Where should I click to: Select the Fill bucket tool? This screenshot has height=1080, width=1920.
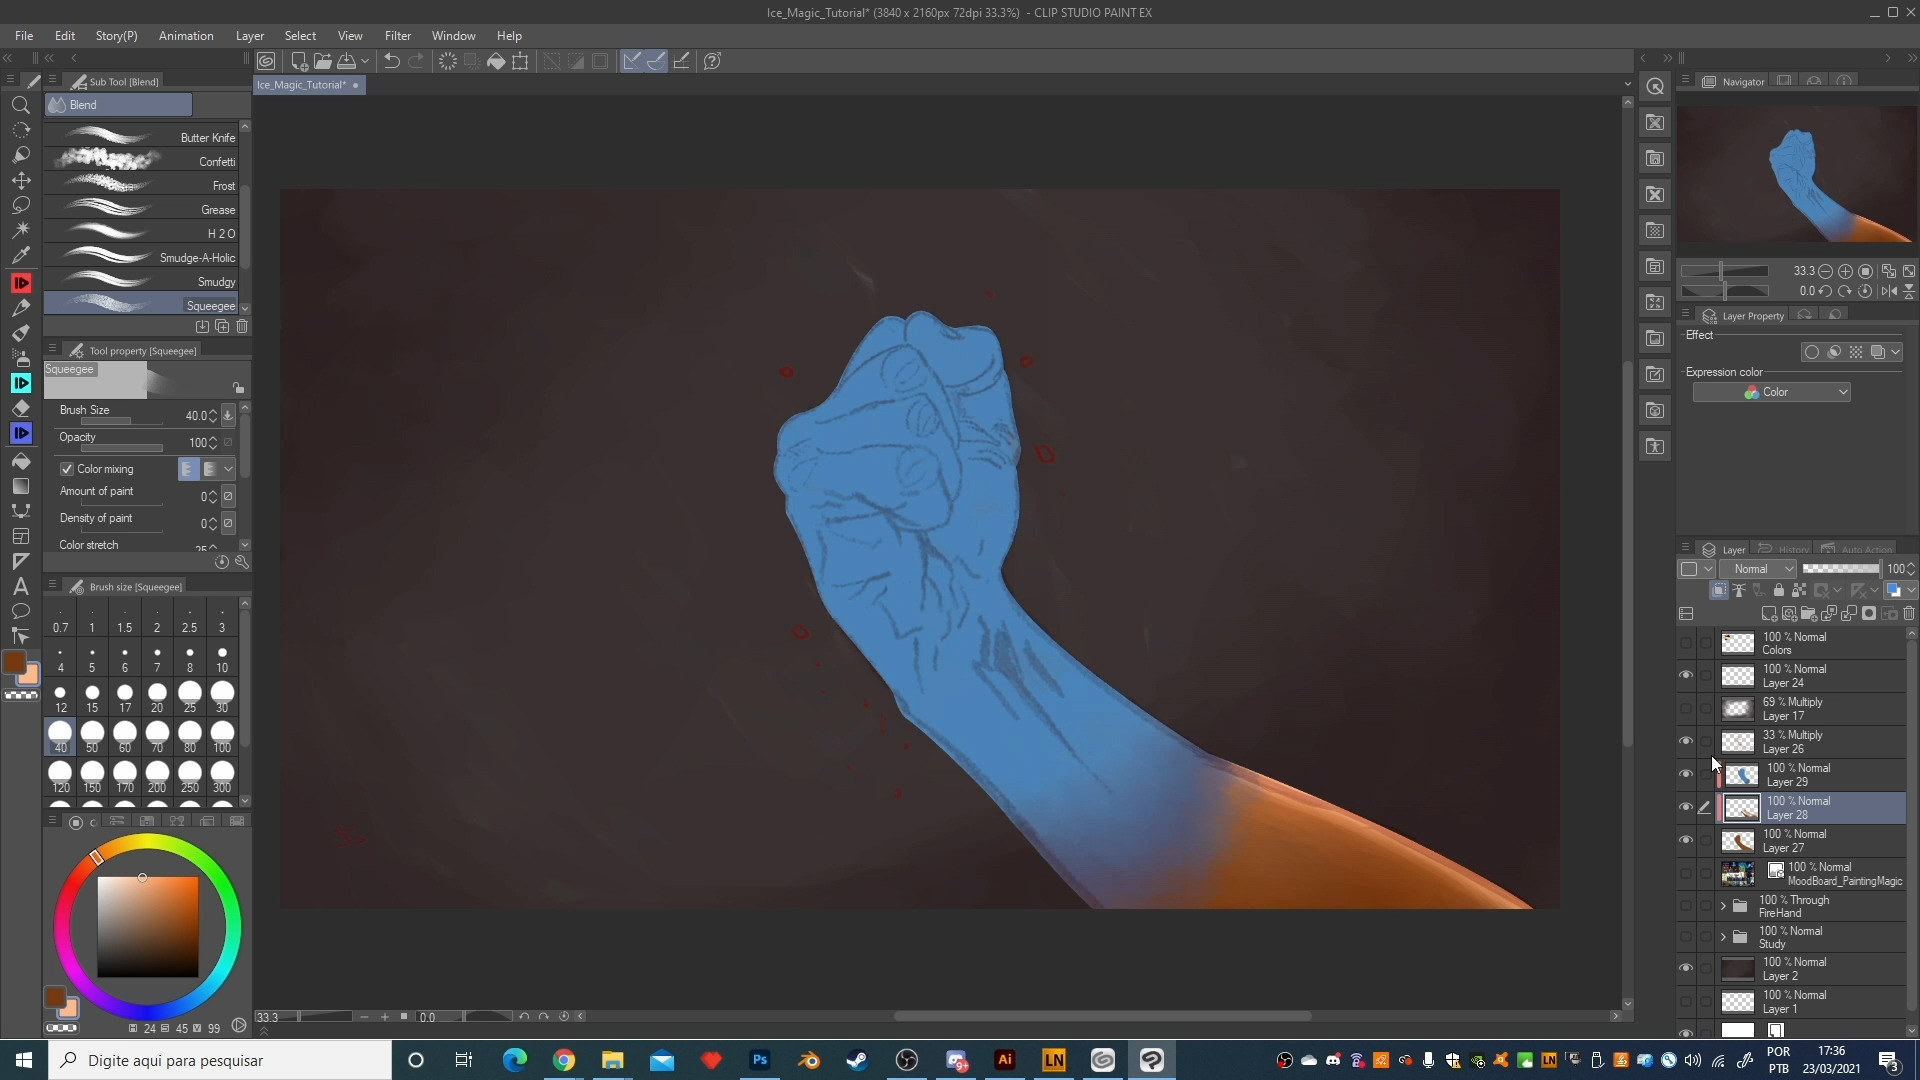click(20, 461)
